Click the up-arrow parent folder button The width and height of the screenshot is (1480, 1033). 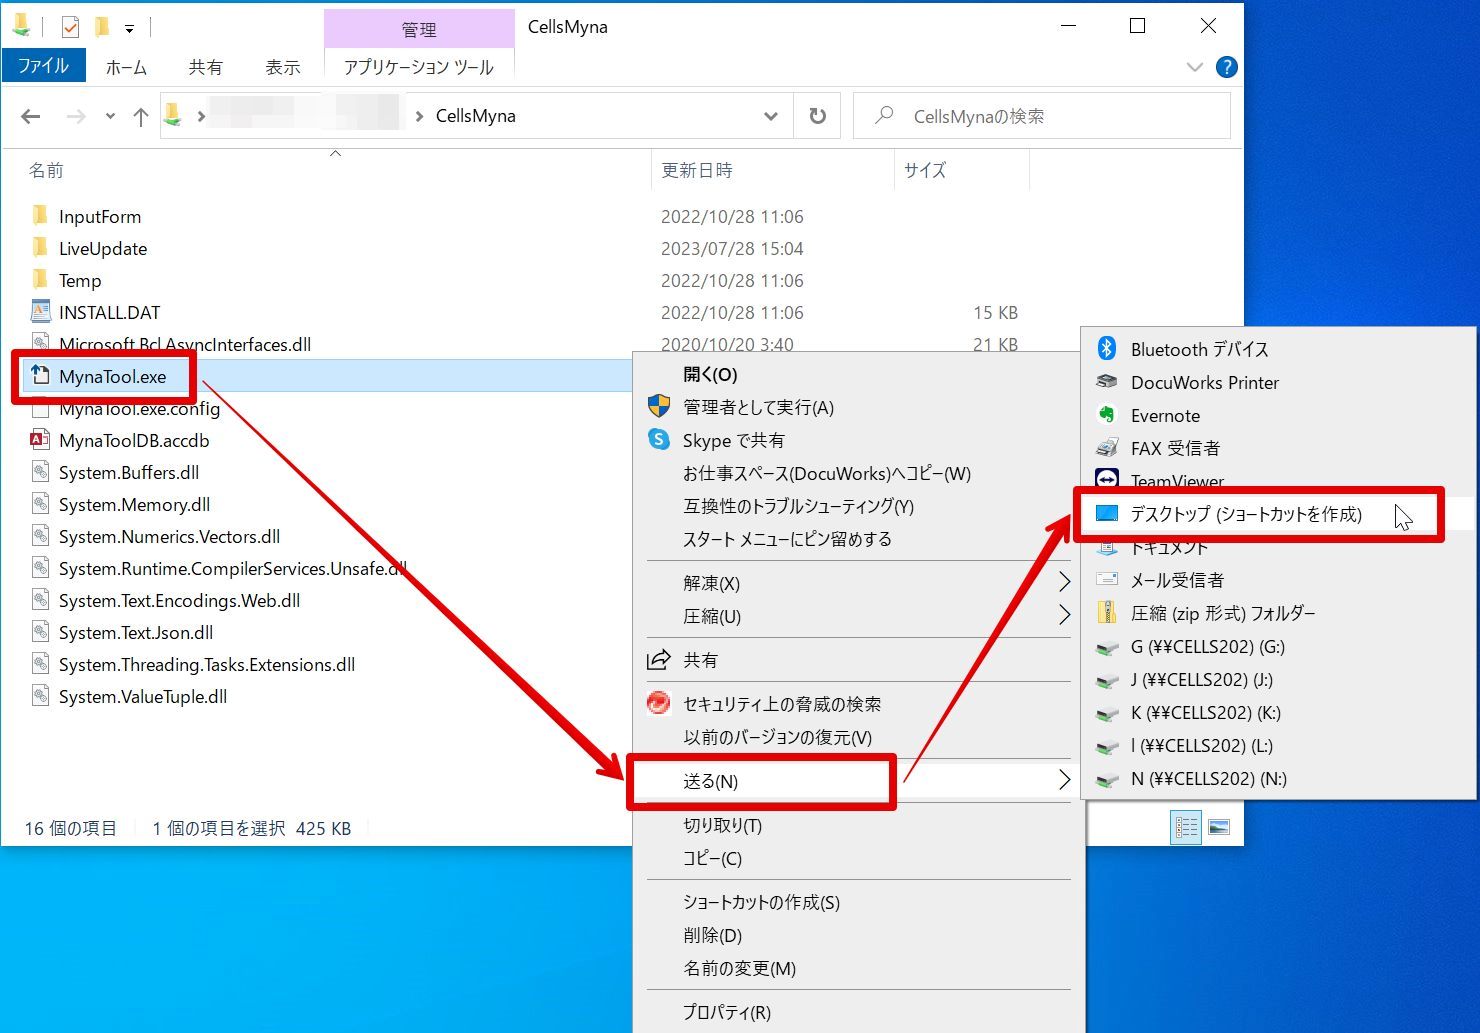point(141,116)
